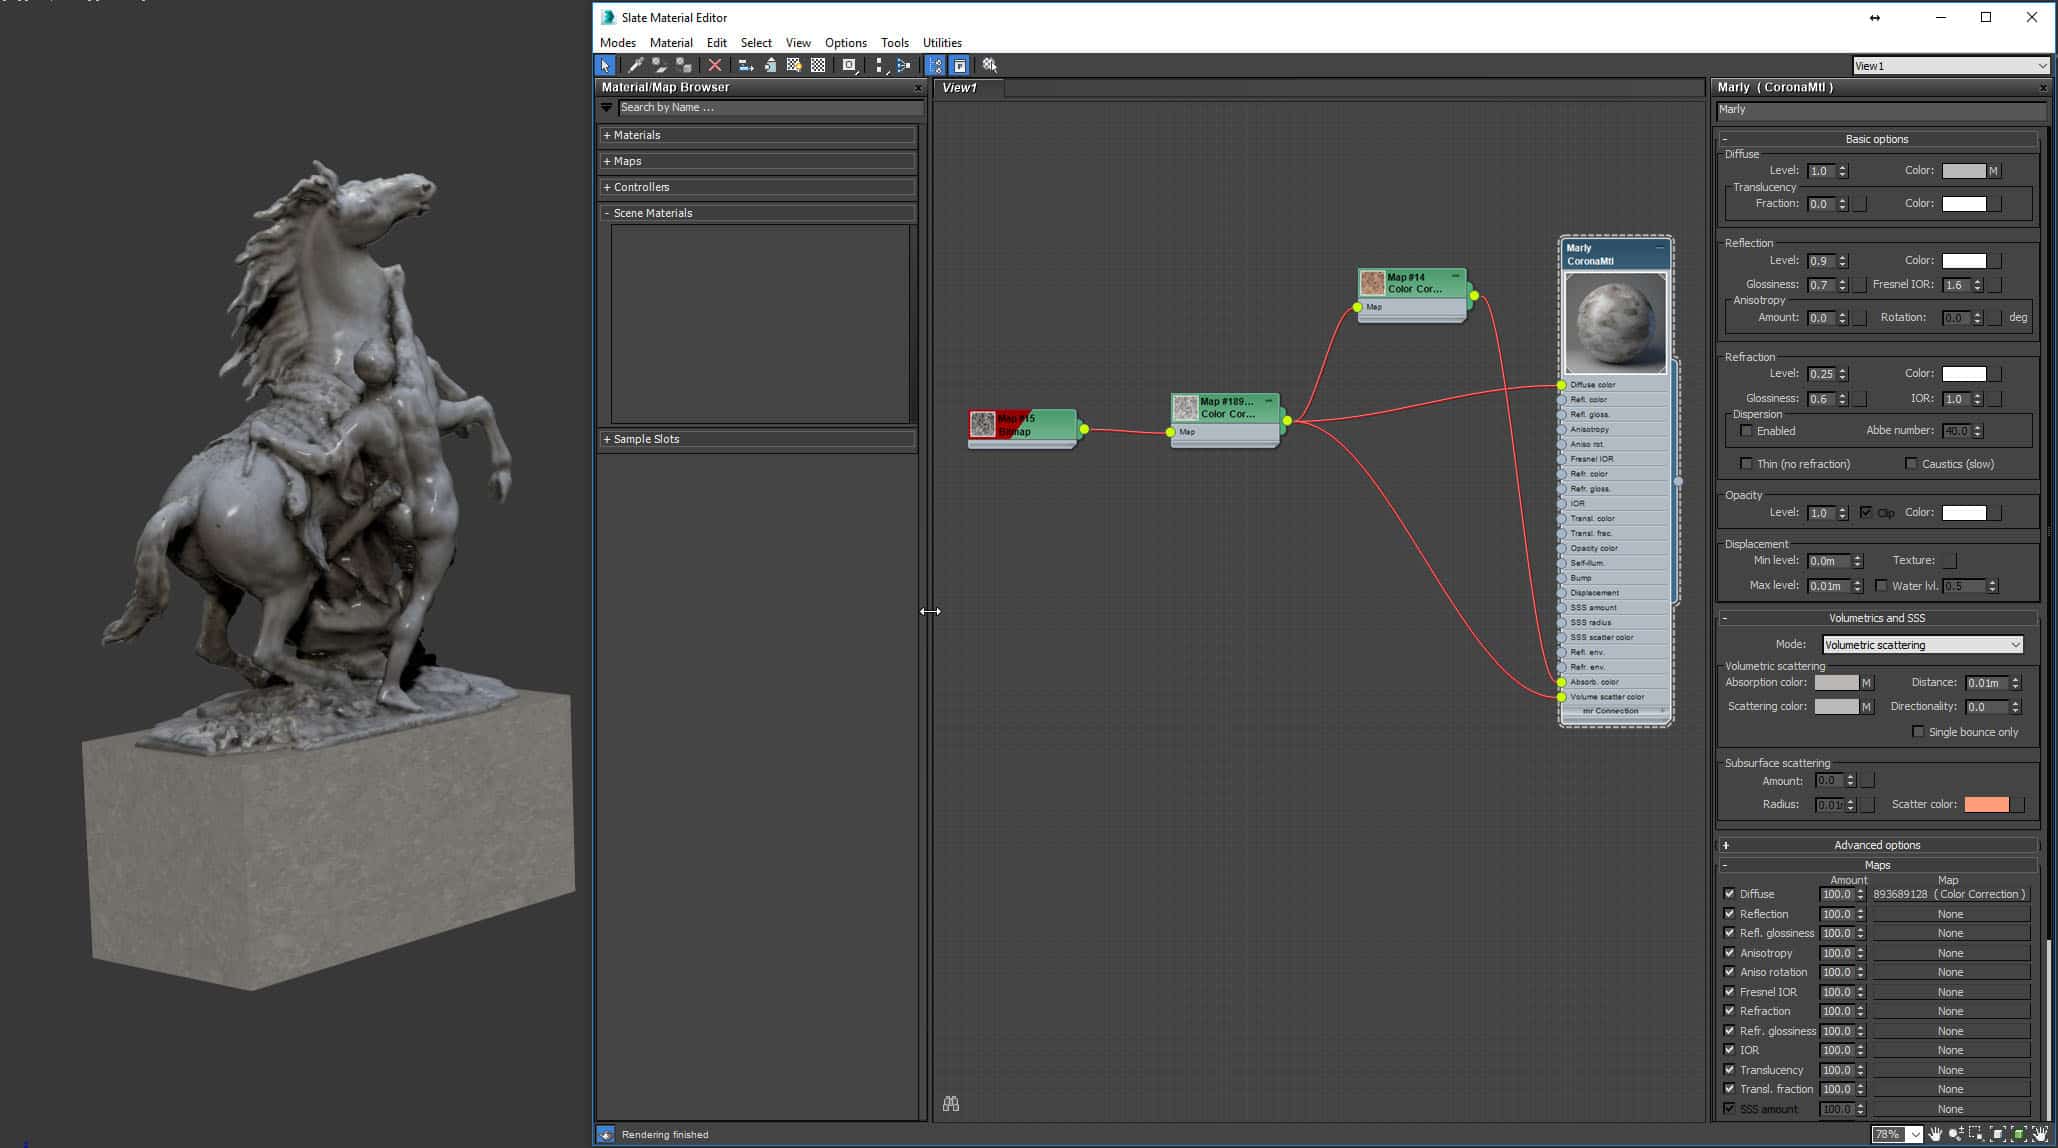Click Zoom Extents icon

coord(1997,1134)
